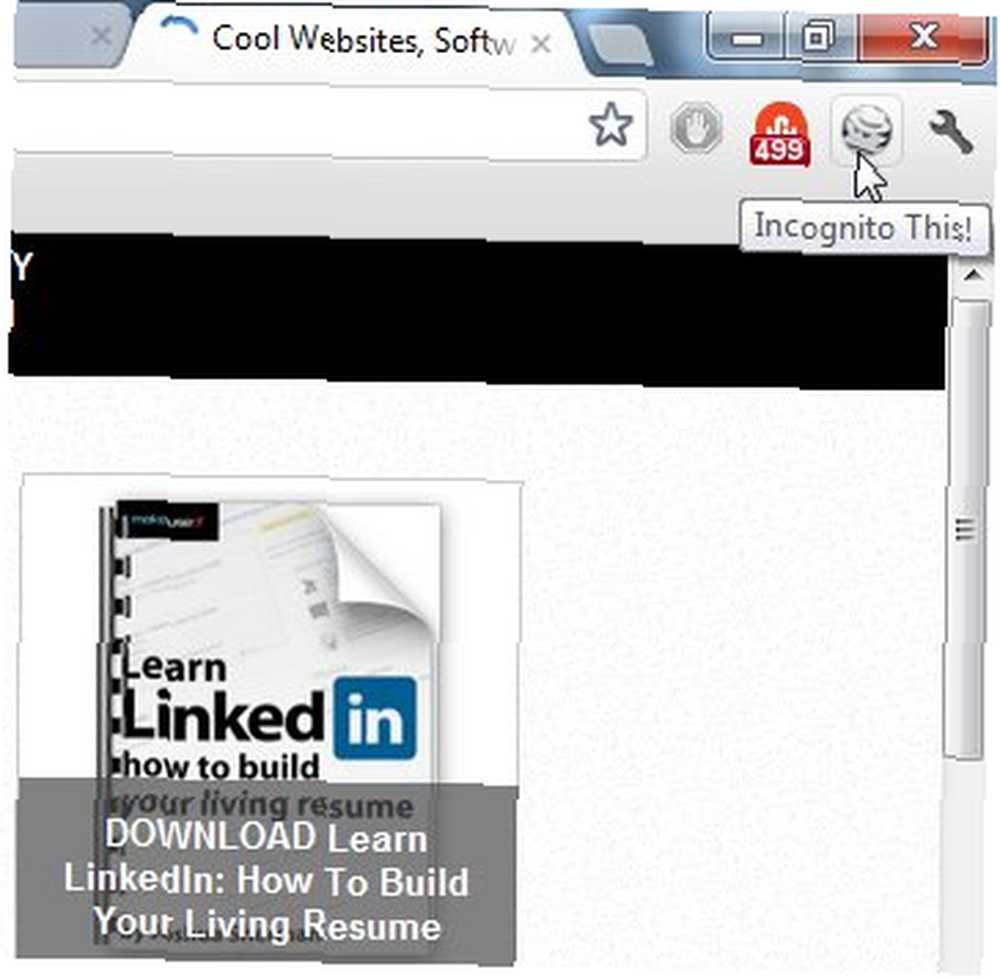Click the black site header banner
This screenshot has width=1000, height=978.
pos(477,310)
